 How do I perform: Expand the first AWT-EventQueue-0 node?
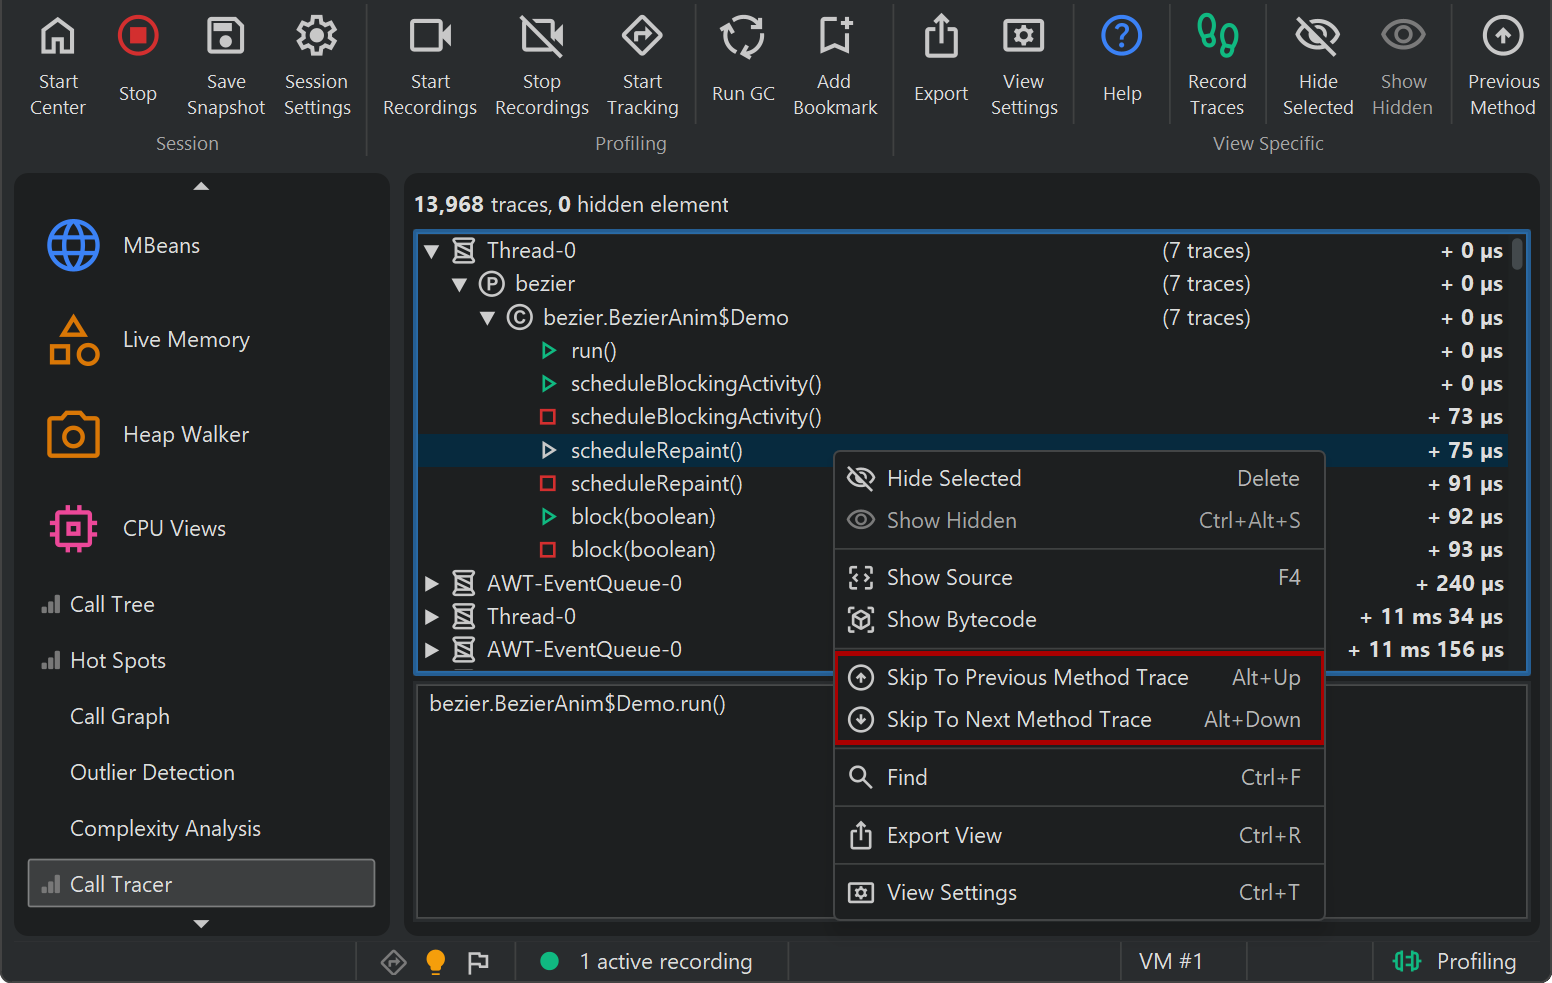(x=432, y=584)
